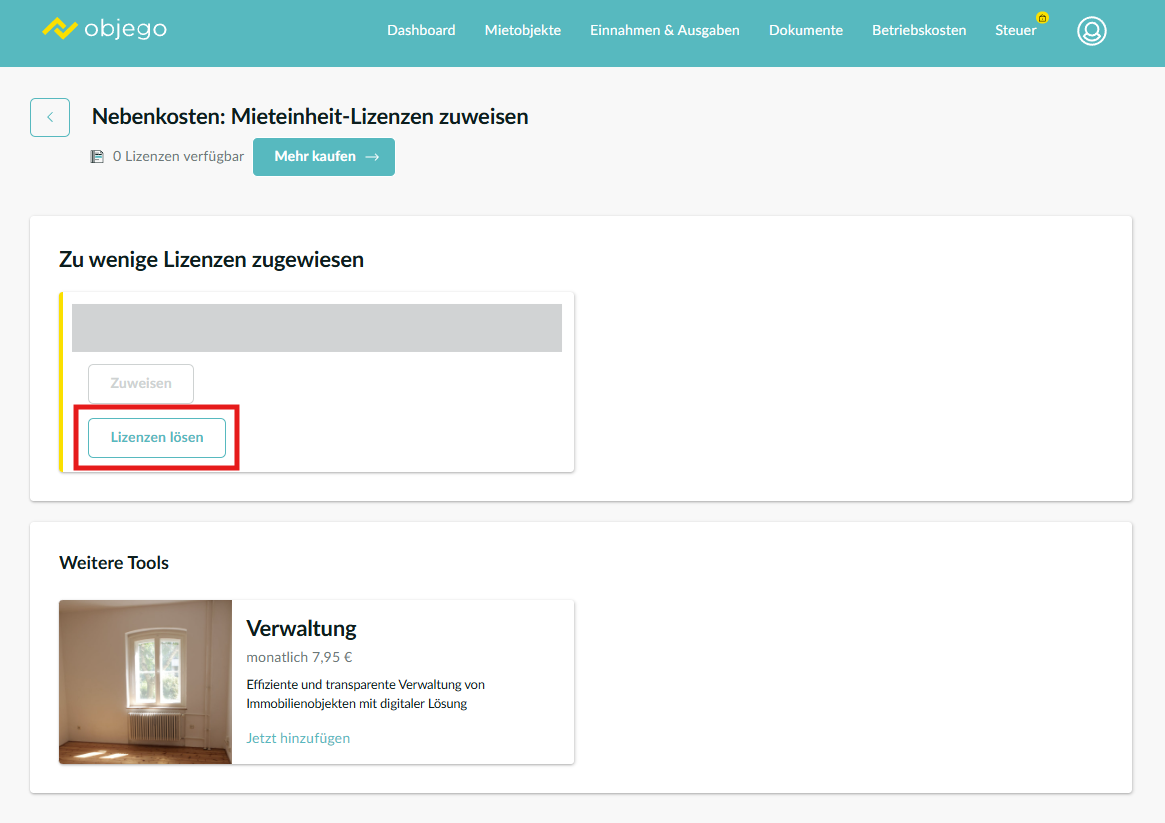Open the Dashboard page

point(421,30)
